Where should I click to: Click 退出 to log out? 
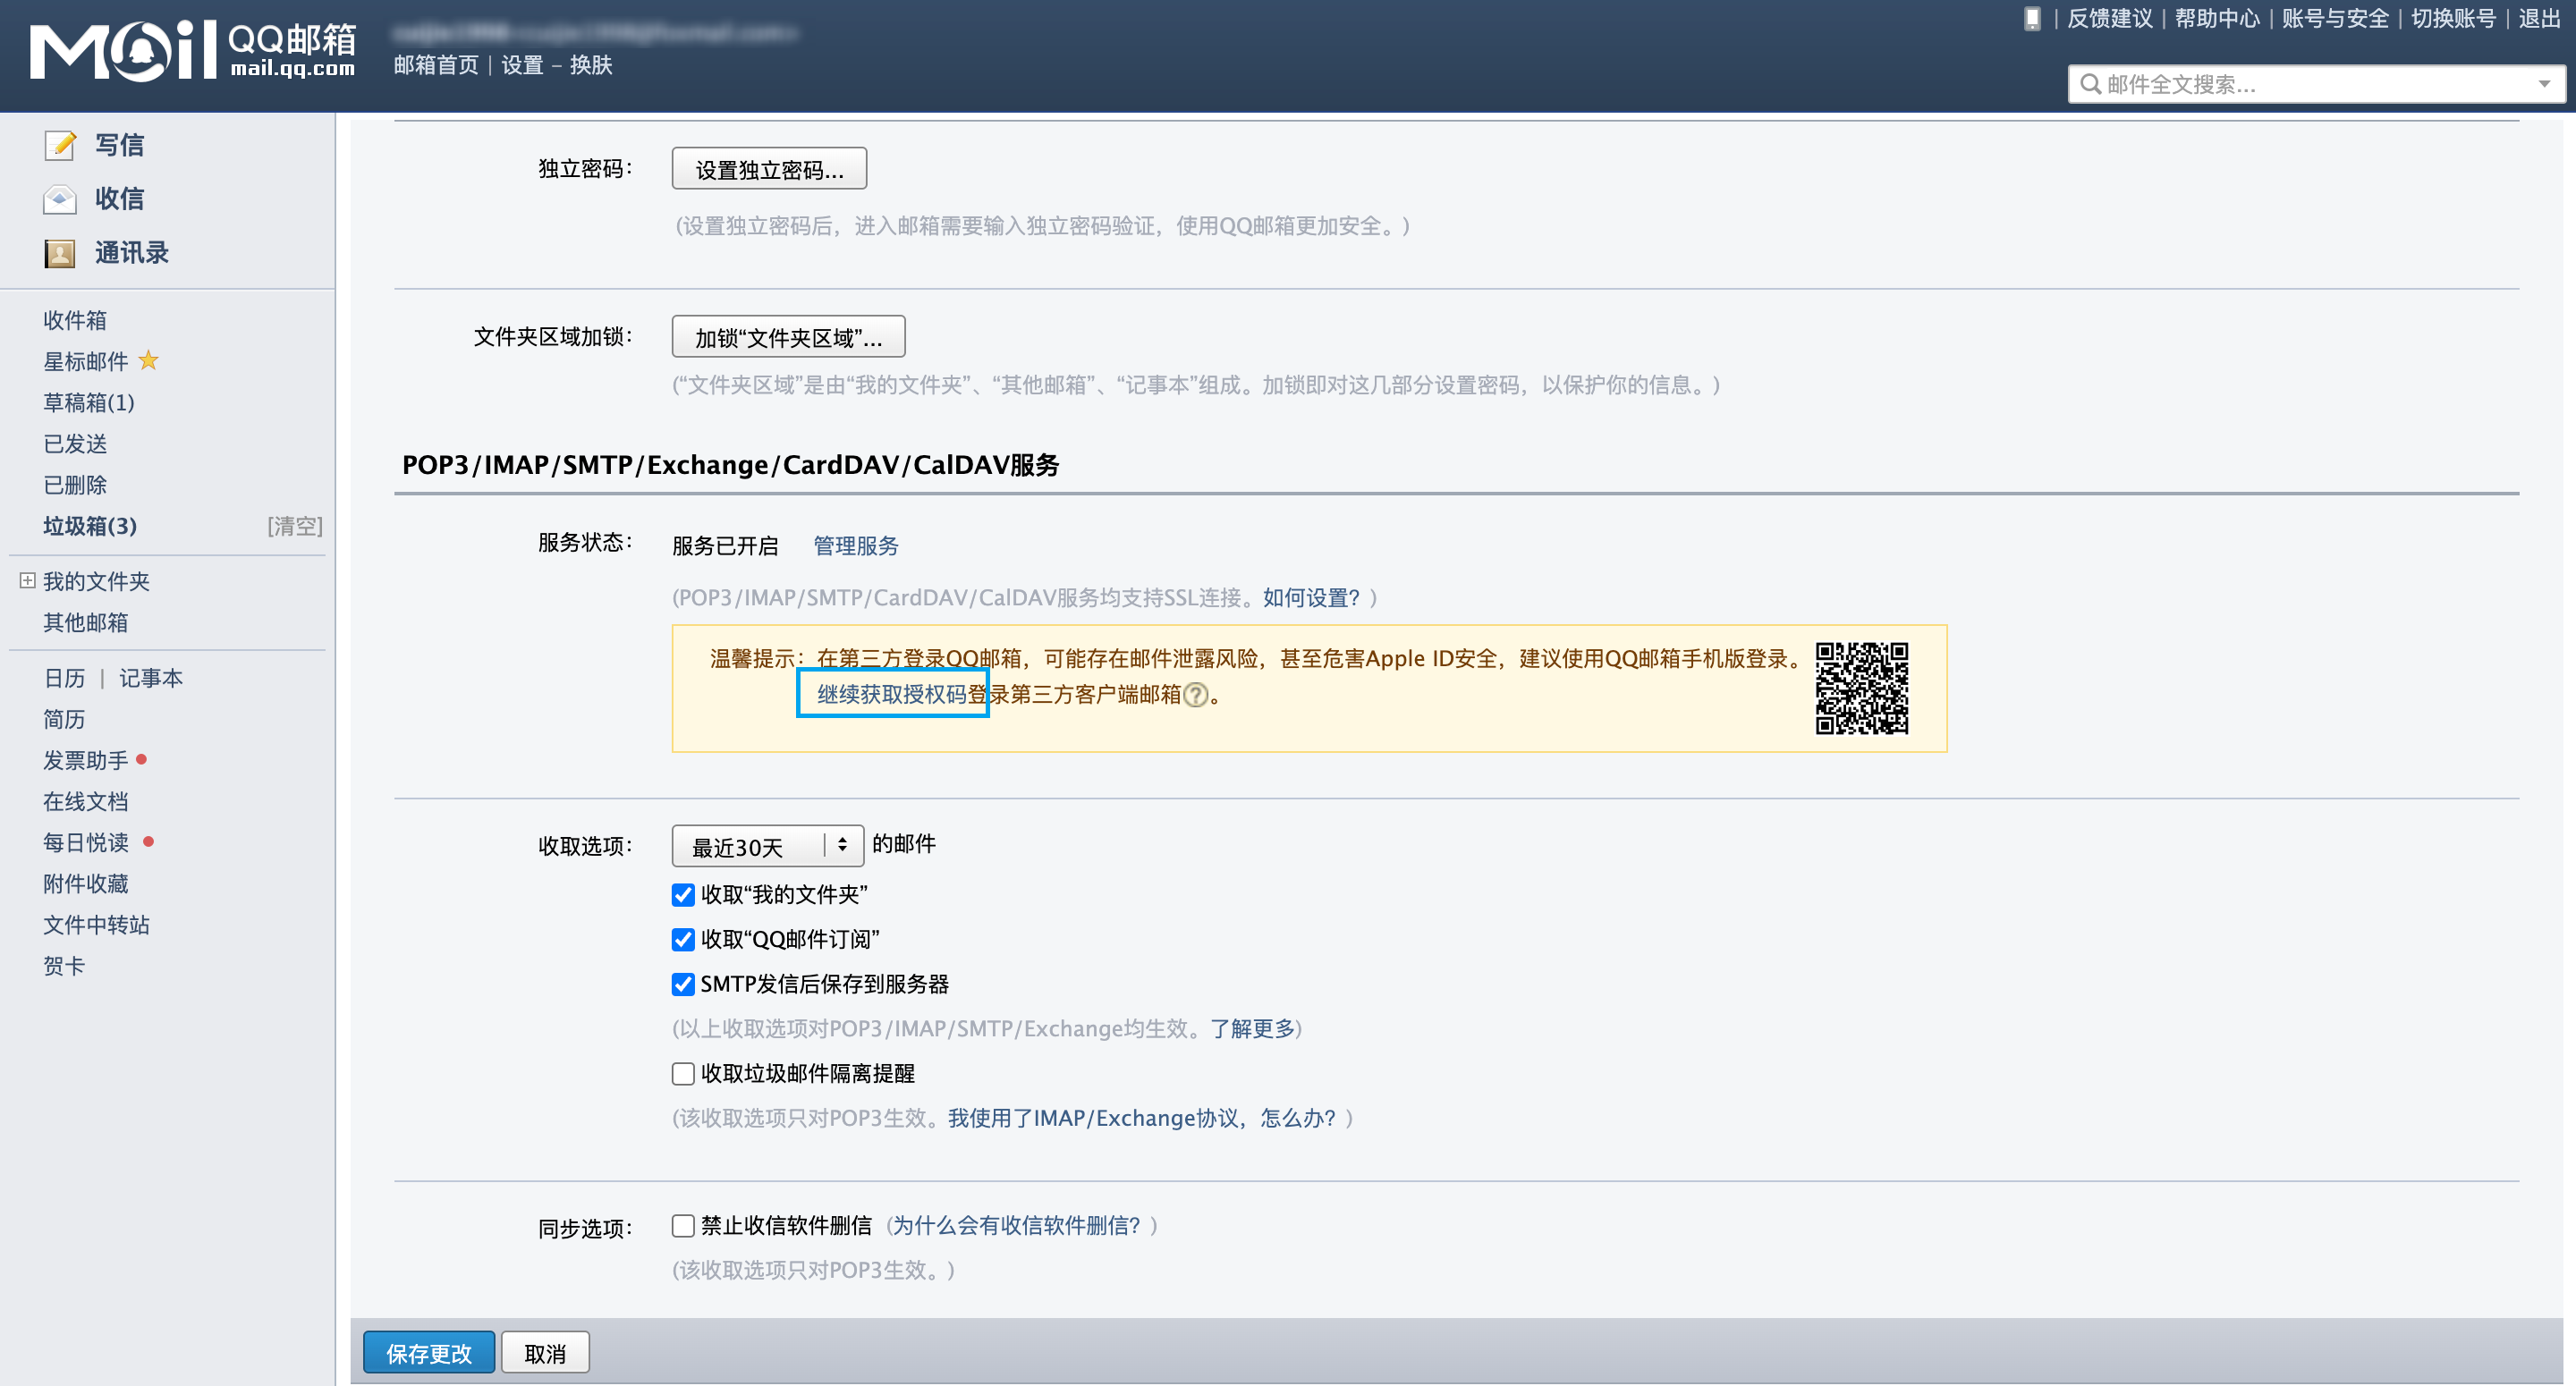click(x=2539, y=19)
